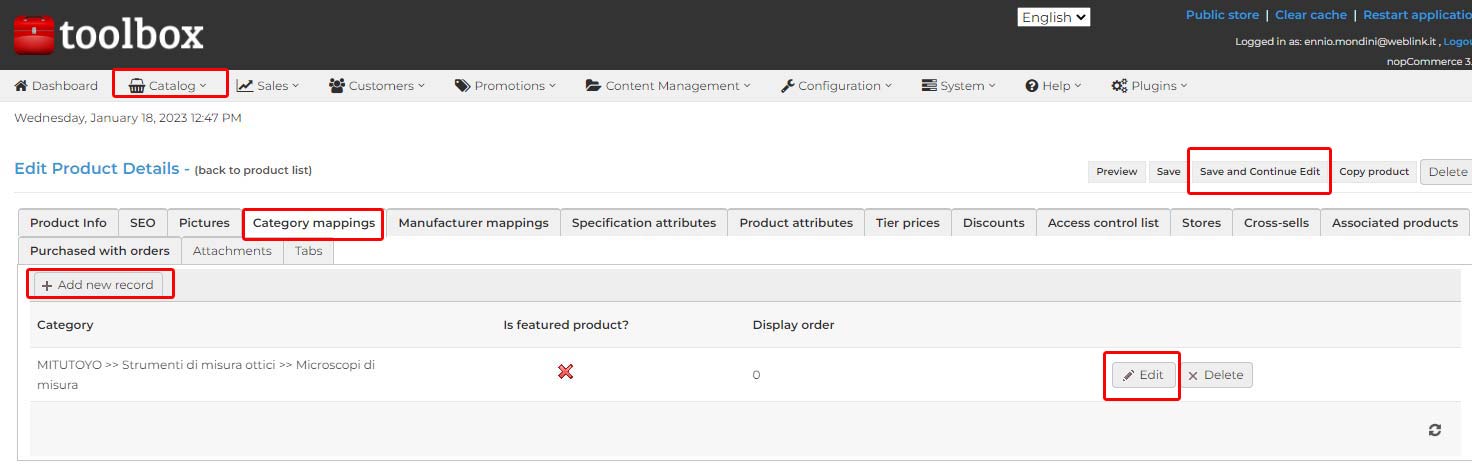Click the Sales chart icon
The image size is (1472, 469).
pos(244,86)
